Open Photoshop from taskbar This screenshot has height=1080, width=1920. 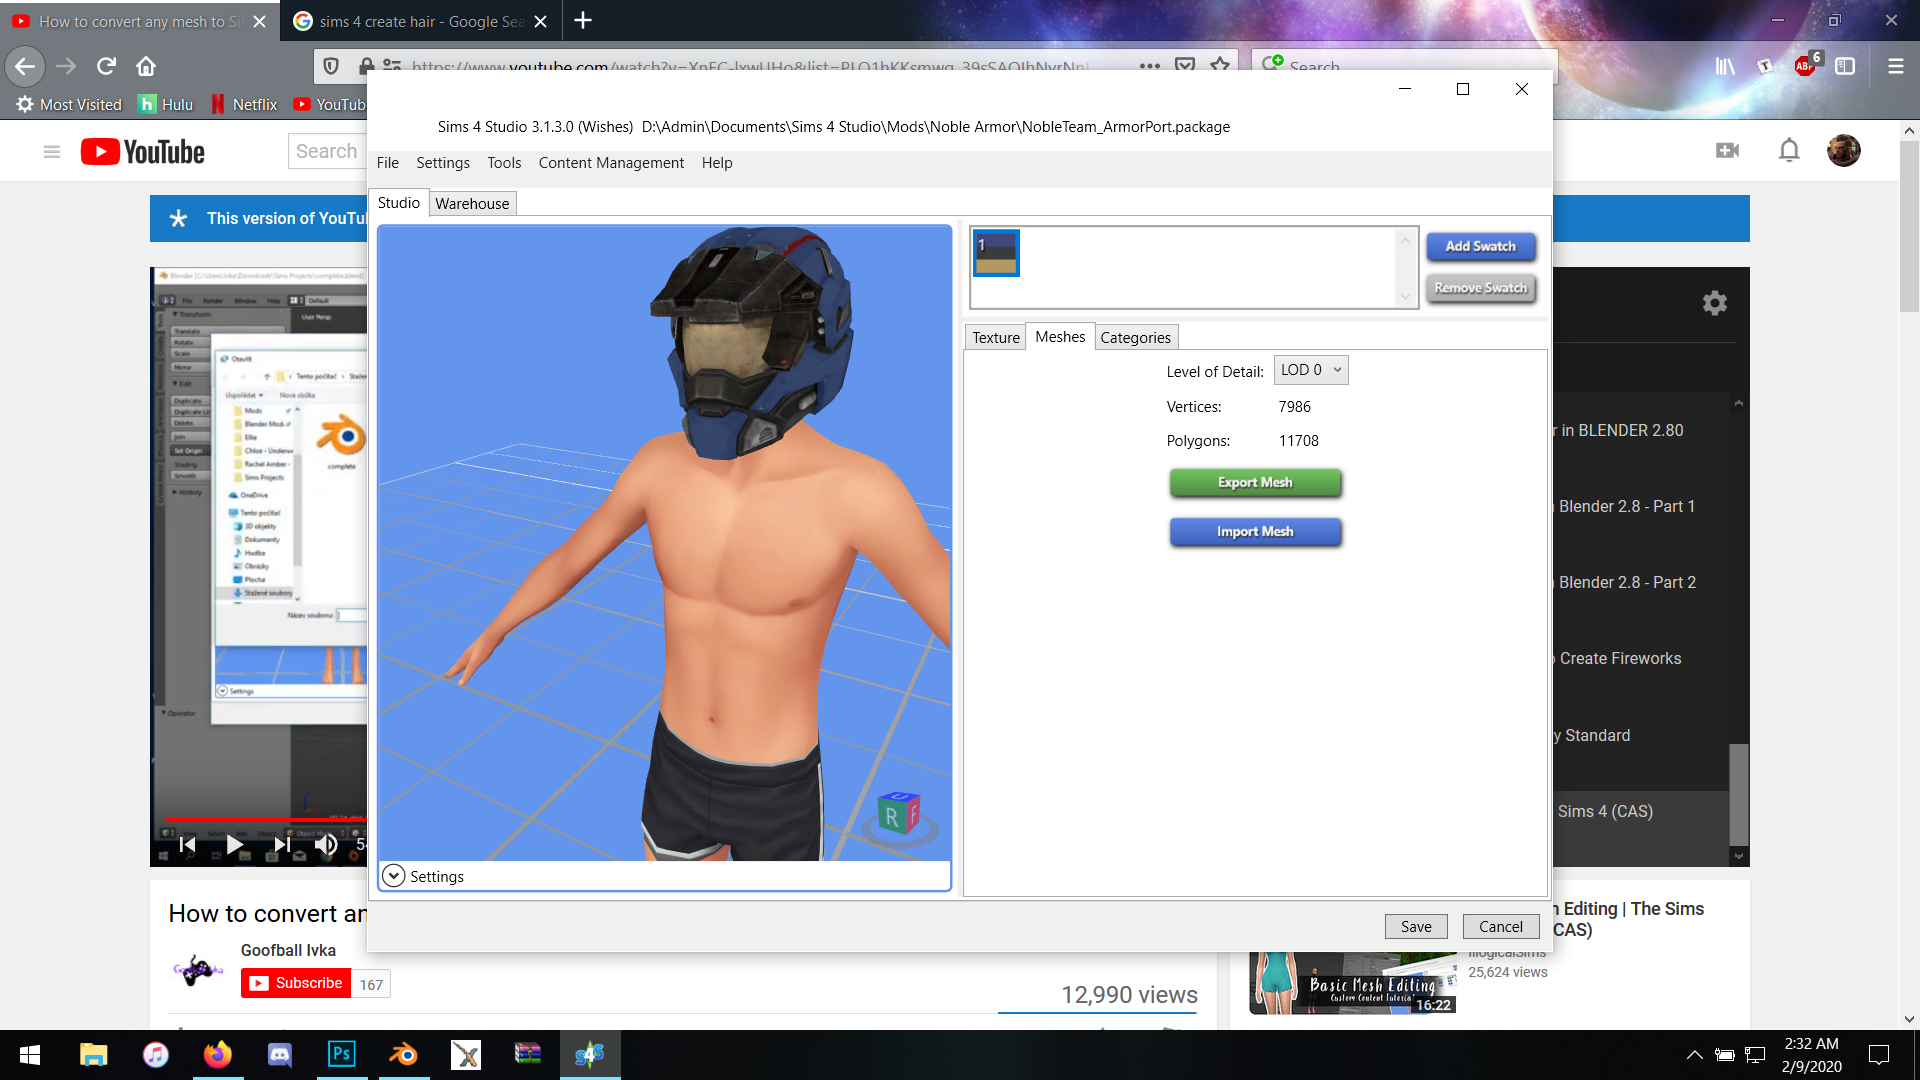[341, 1054]
